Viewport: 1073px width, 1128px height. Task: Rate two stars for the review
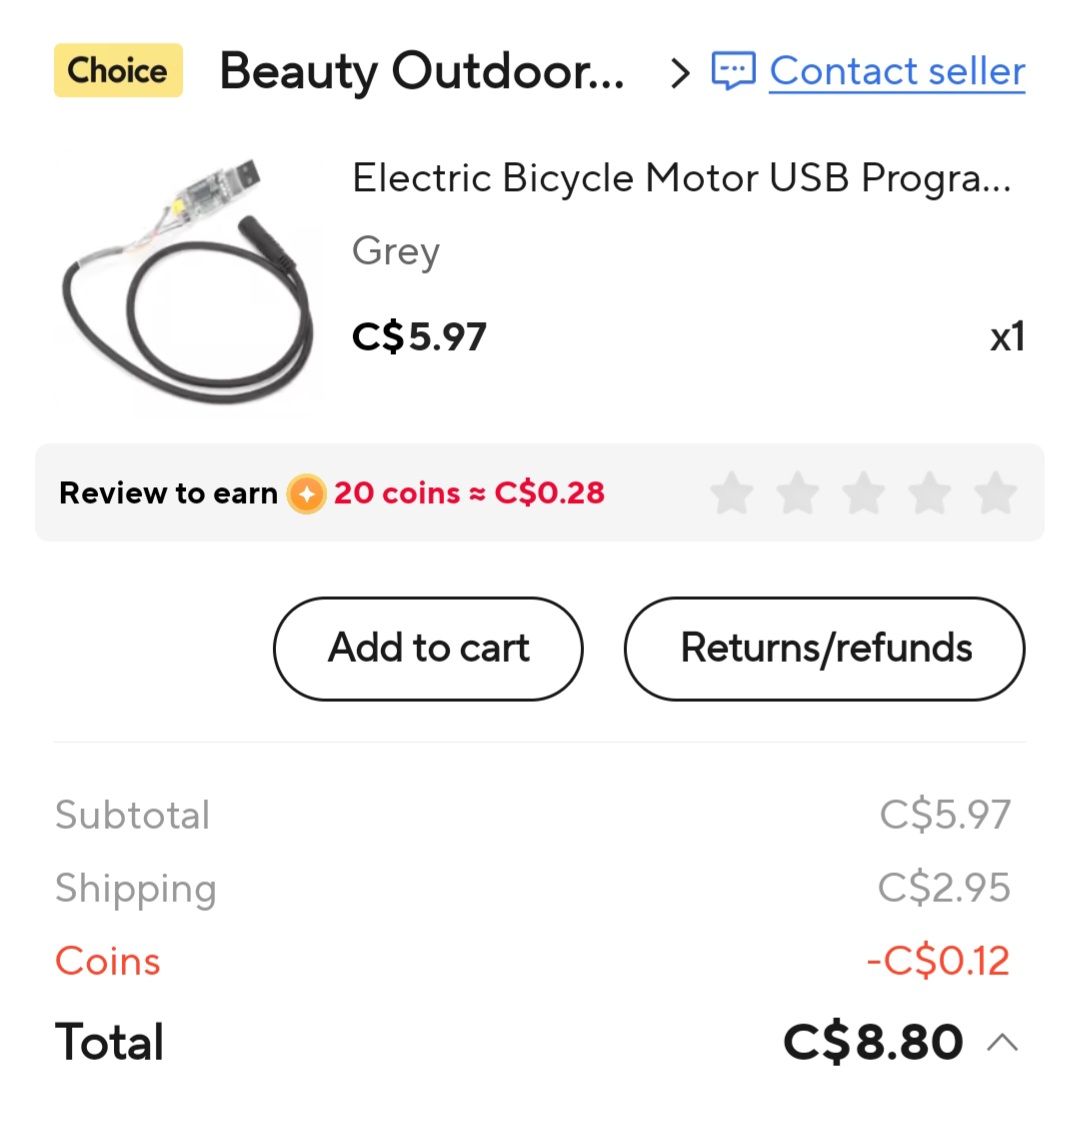[x=798, y=494]
